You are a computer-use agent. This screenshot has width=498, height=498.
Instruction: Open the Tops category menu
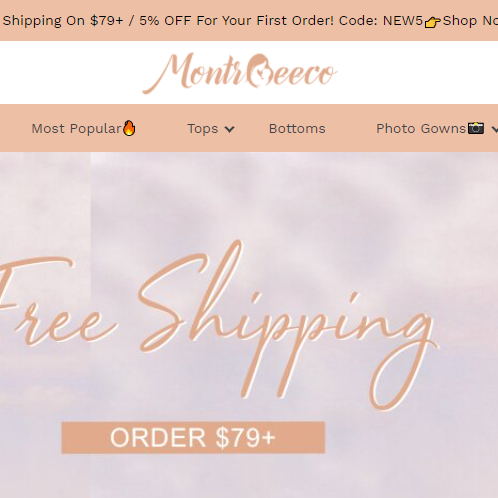click(203, 129)
